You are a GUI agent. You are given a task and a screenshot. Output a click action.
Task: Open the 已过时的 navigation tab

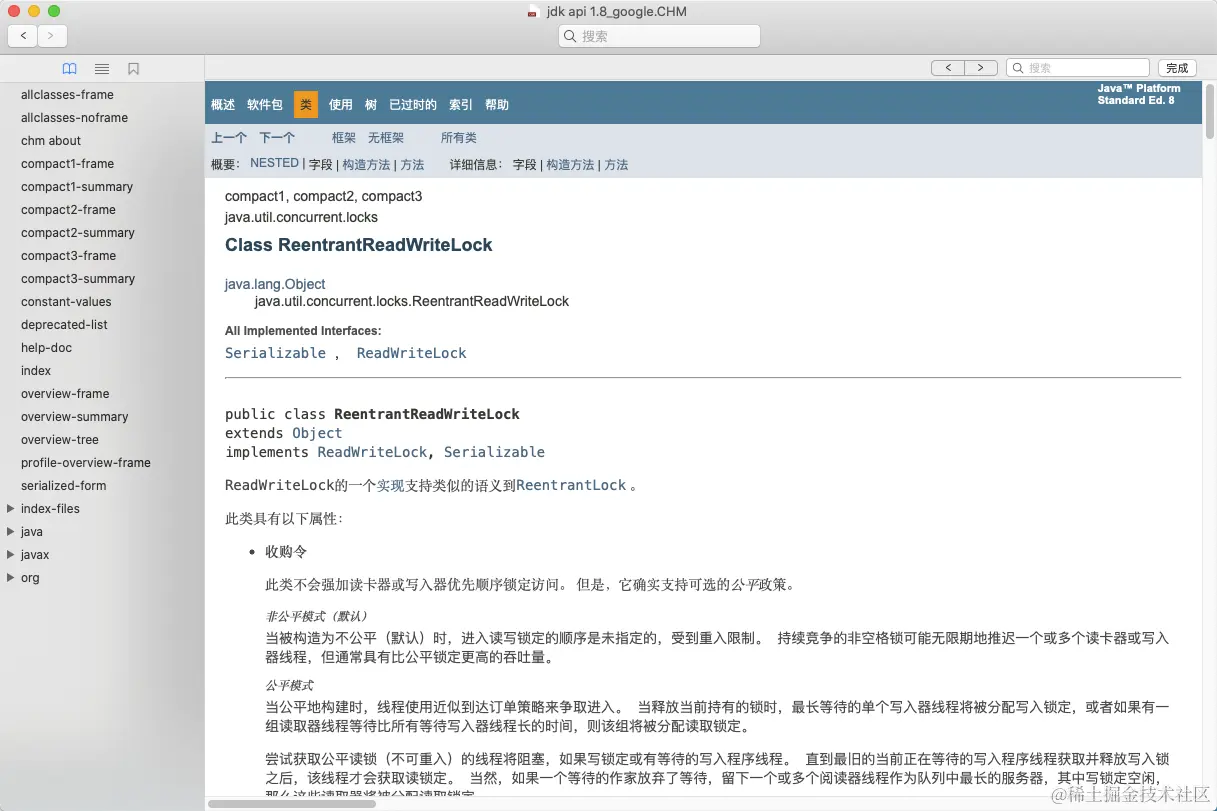tap(413, 105)
